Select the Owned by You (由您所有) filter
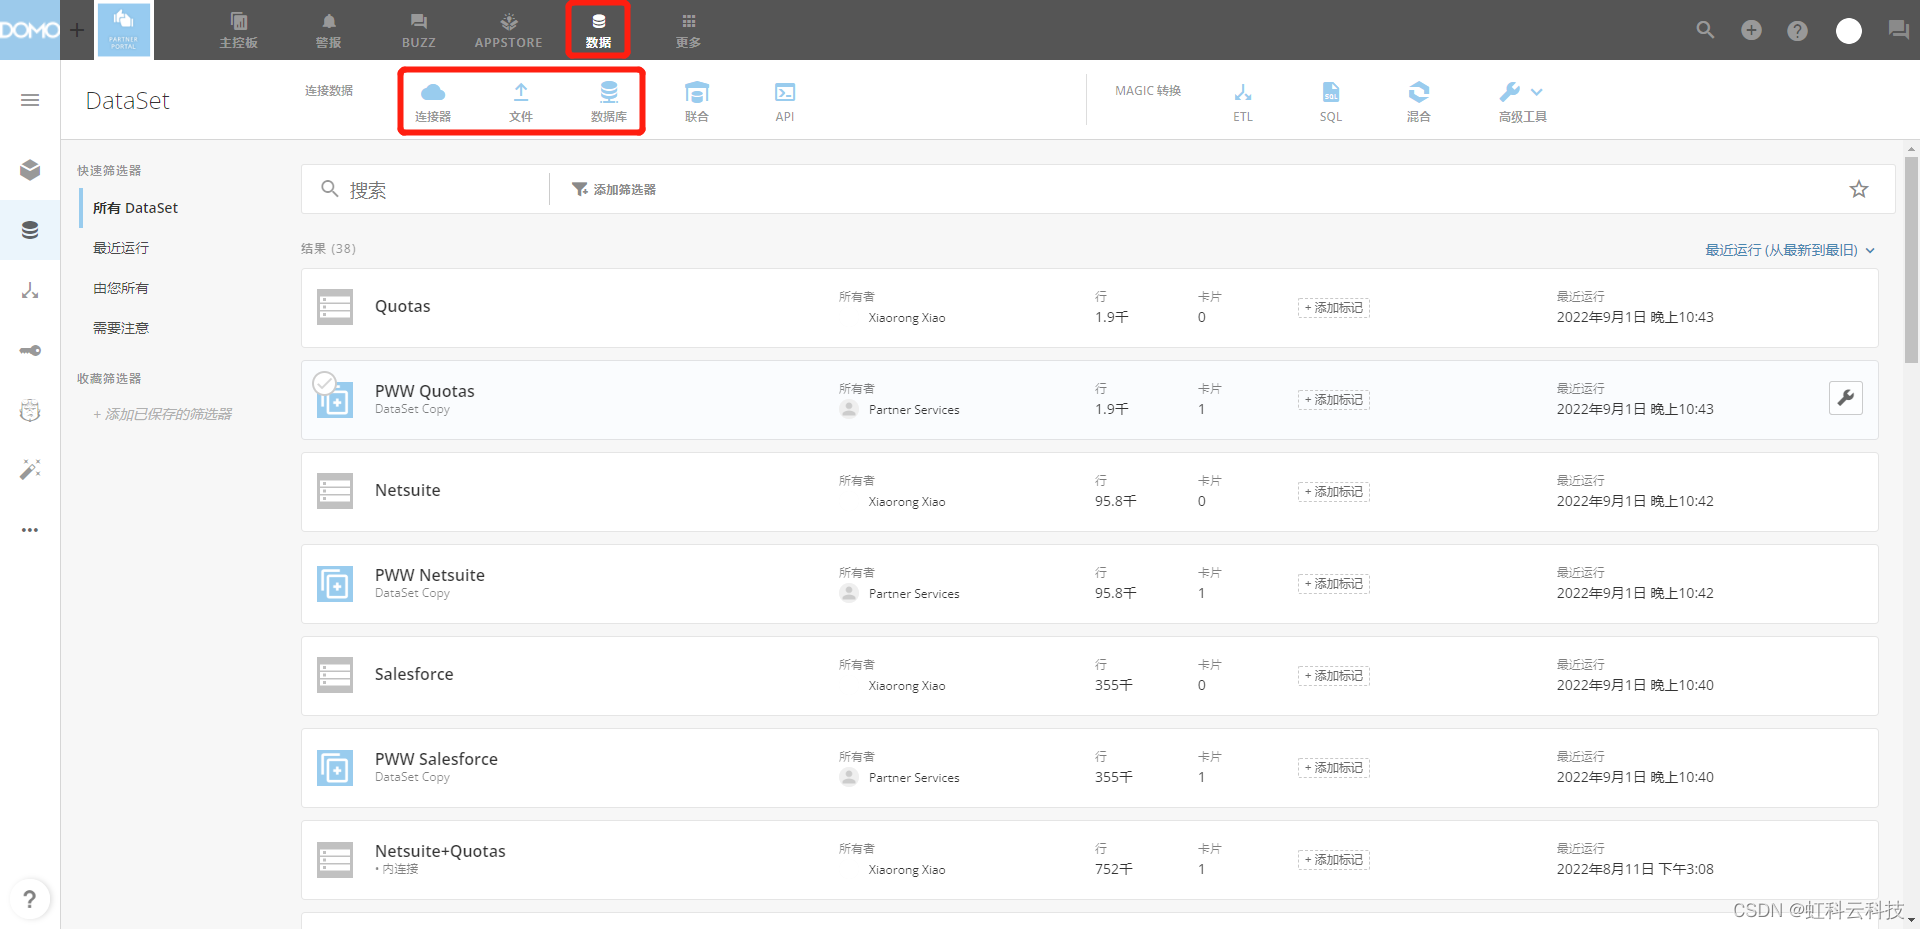 point(121,288)
